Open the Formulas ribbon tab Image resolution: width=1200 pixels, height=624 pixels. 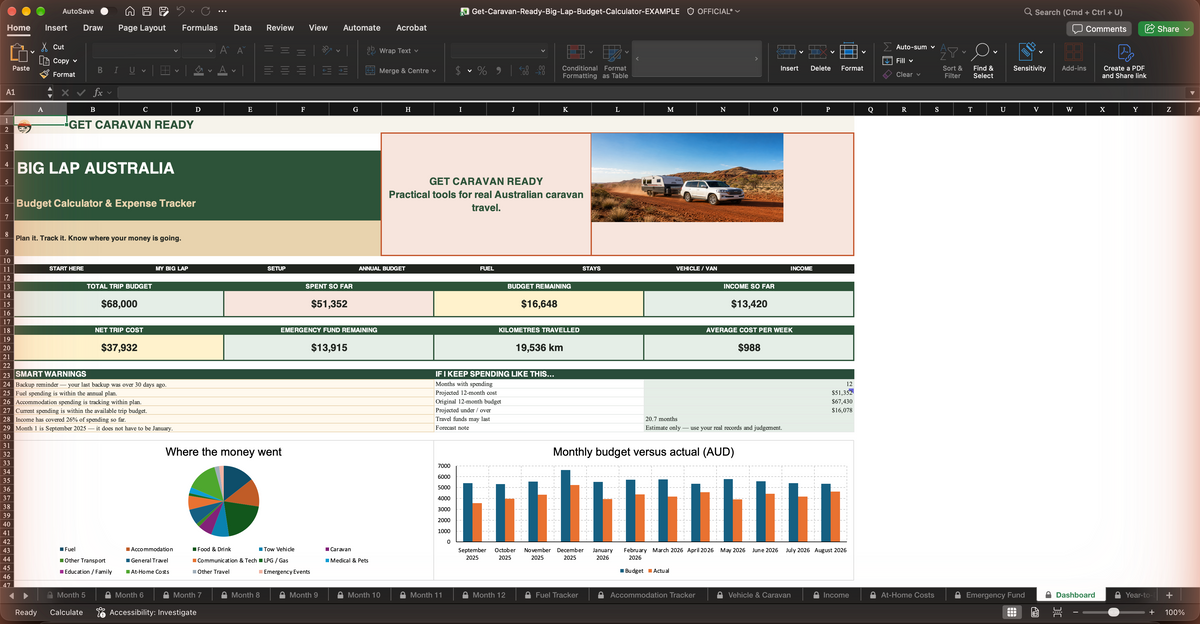[x=200, y=28]
